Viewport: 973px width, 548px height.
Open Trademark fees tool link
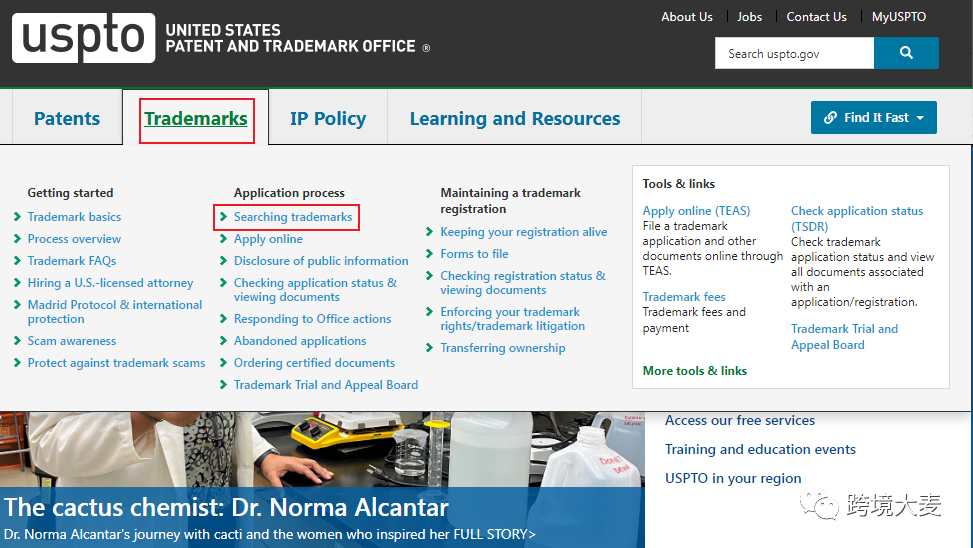pyautogui.click(x=684, y=297)
